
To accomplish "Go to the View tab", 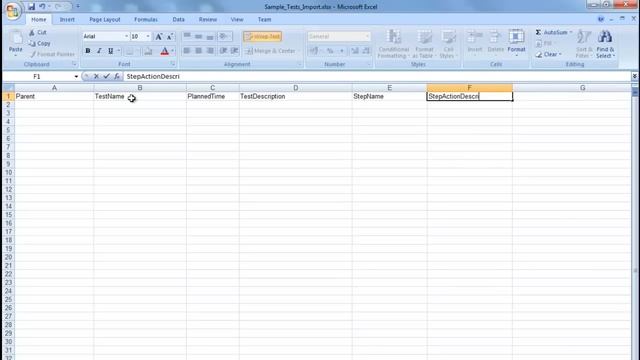I will (x=237, y=20).
